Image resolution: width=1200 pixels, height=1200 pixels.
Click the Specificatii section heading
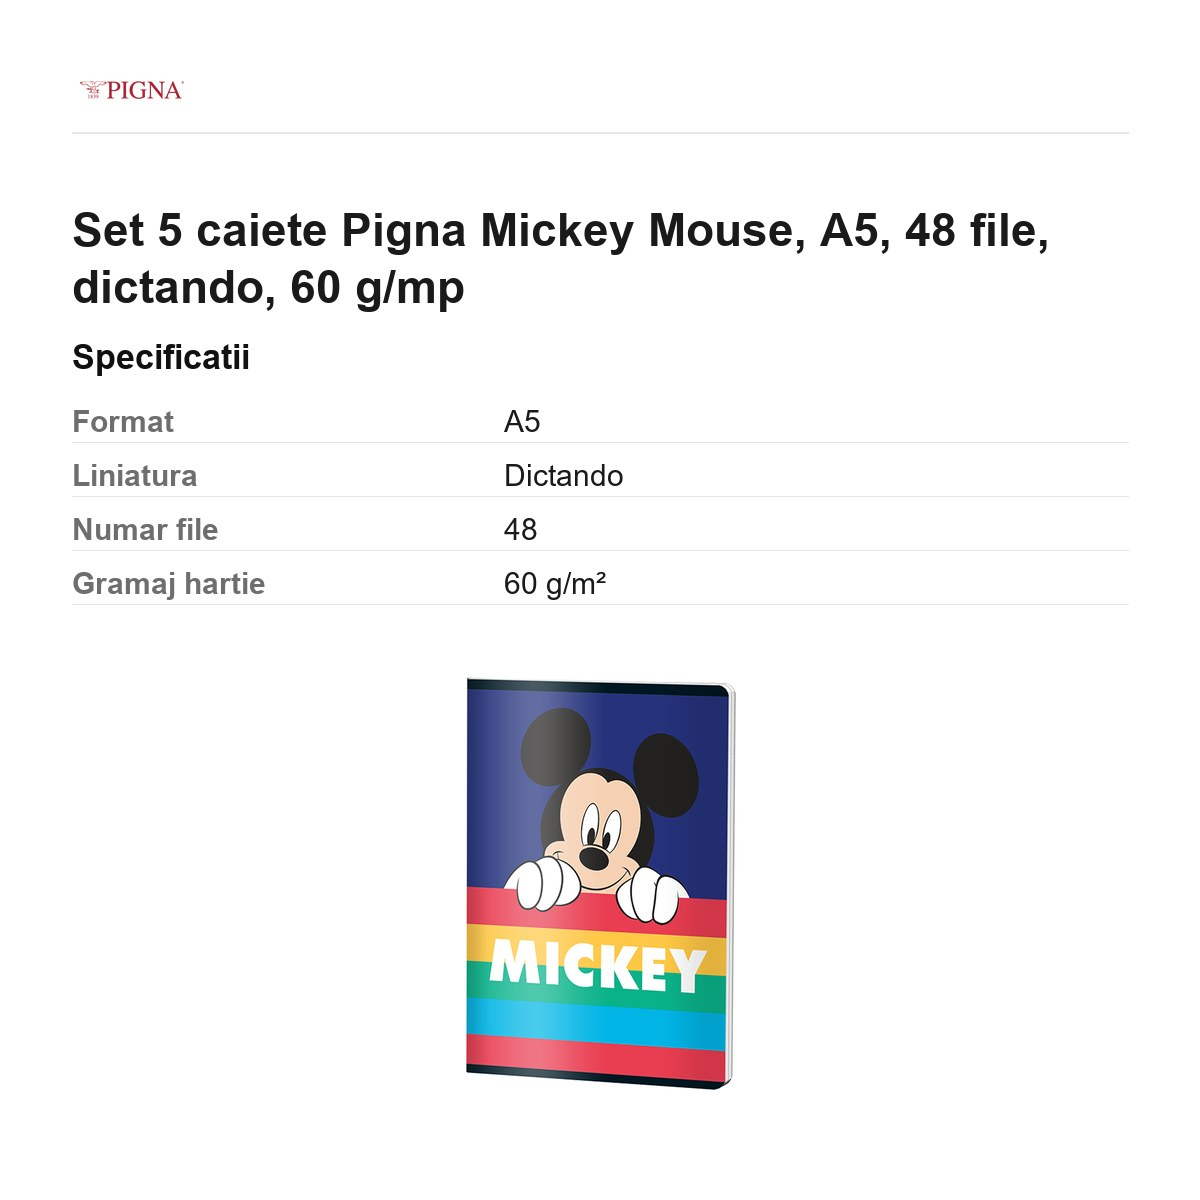(x=161, y=357)
